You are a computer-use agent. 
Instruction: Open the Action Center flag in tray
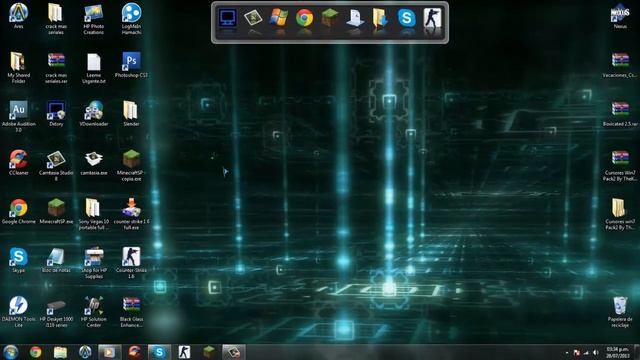(577, 352)
